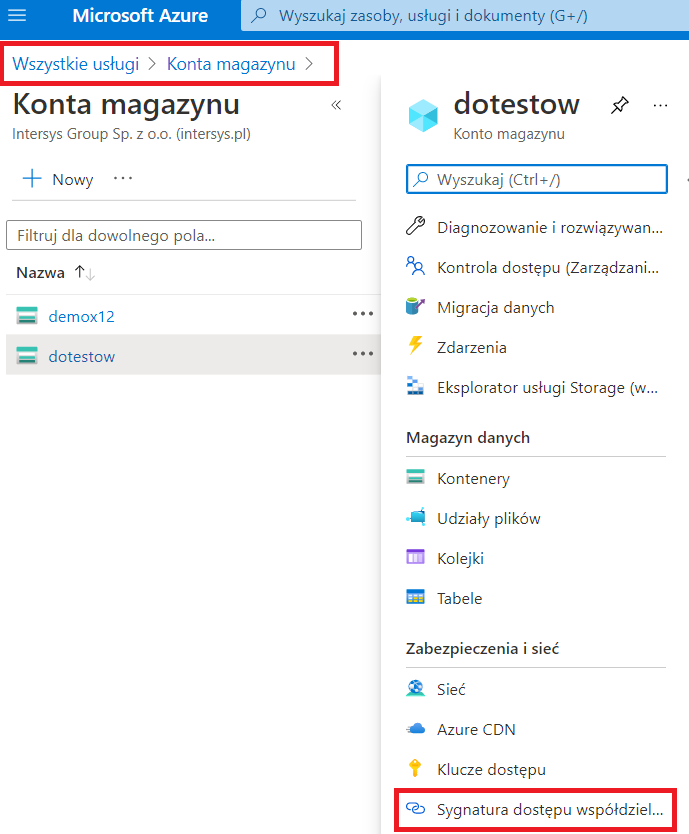Image resolution: width=689 pixels, height=834 pixels.
Task: Open Kontrola dostępu menu item
Action: point(548,268)
